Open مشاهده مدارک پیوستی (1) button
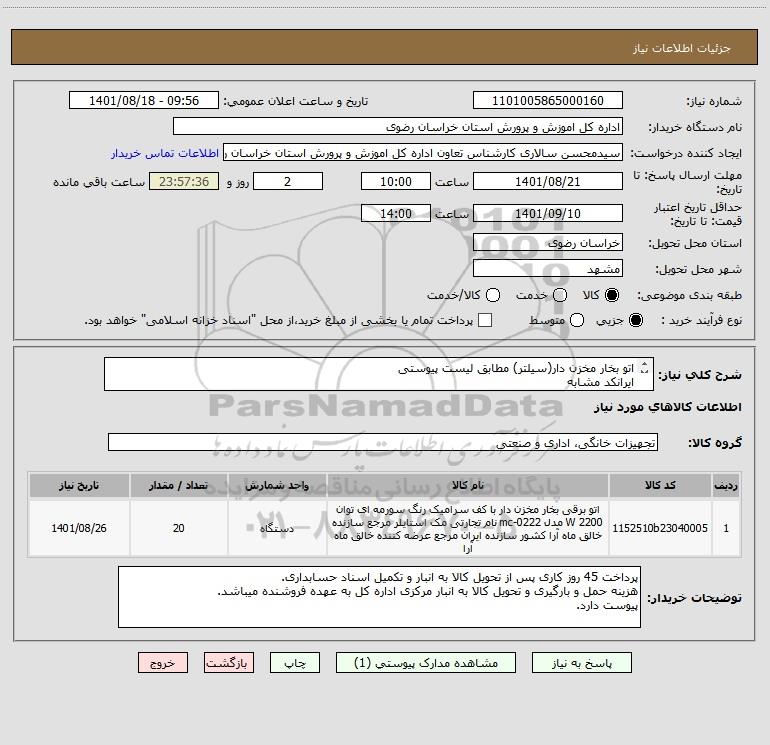770x745 pixels. pyautogui.click(x=426, y=663)
